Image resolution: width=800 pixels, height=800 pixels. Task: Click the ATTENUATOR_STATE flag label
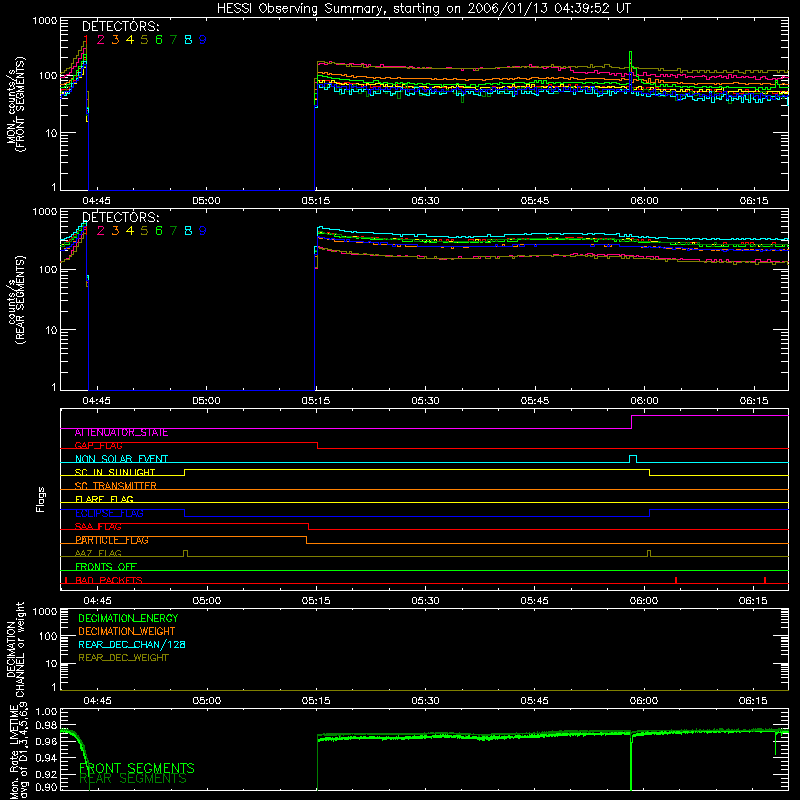pyautogui.click(x=121, y=433)
